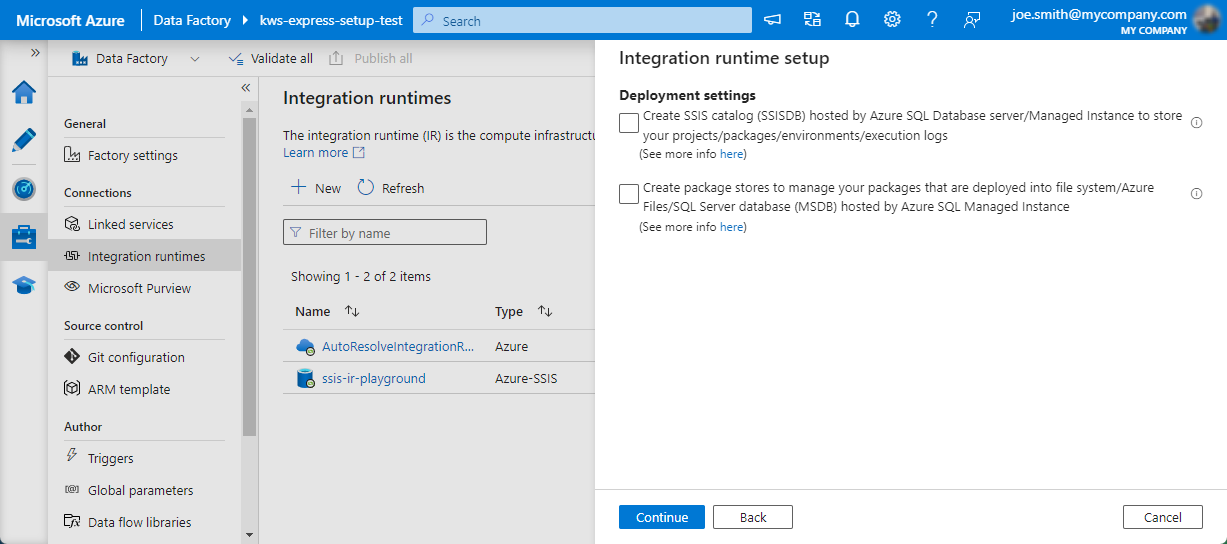Click the Manage menu scrollbar

coord(249,275)
